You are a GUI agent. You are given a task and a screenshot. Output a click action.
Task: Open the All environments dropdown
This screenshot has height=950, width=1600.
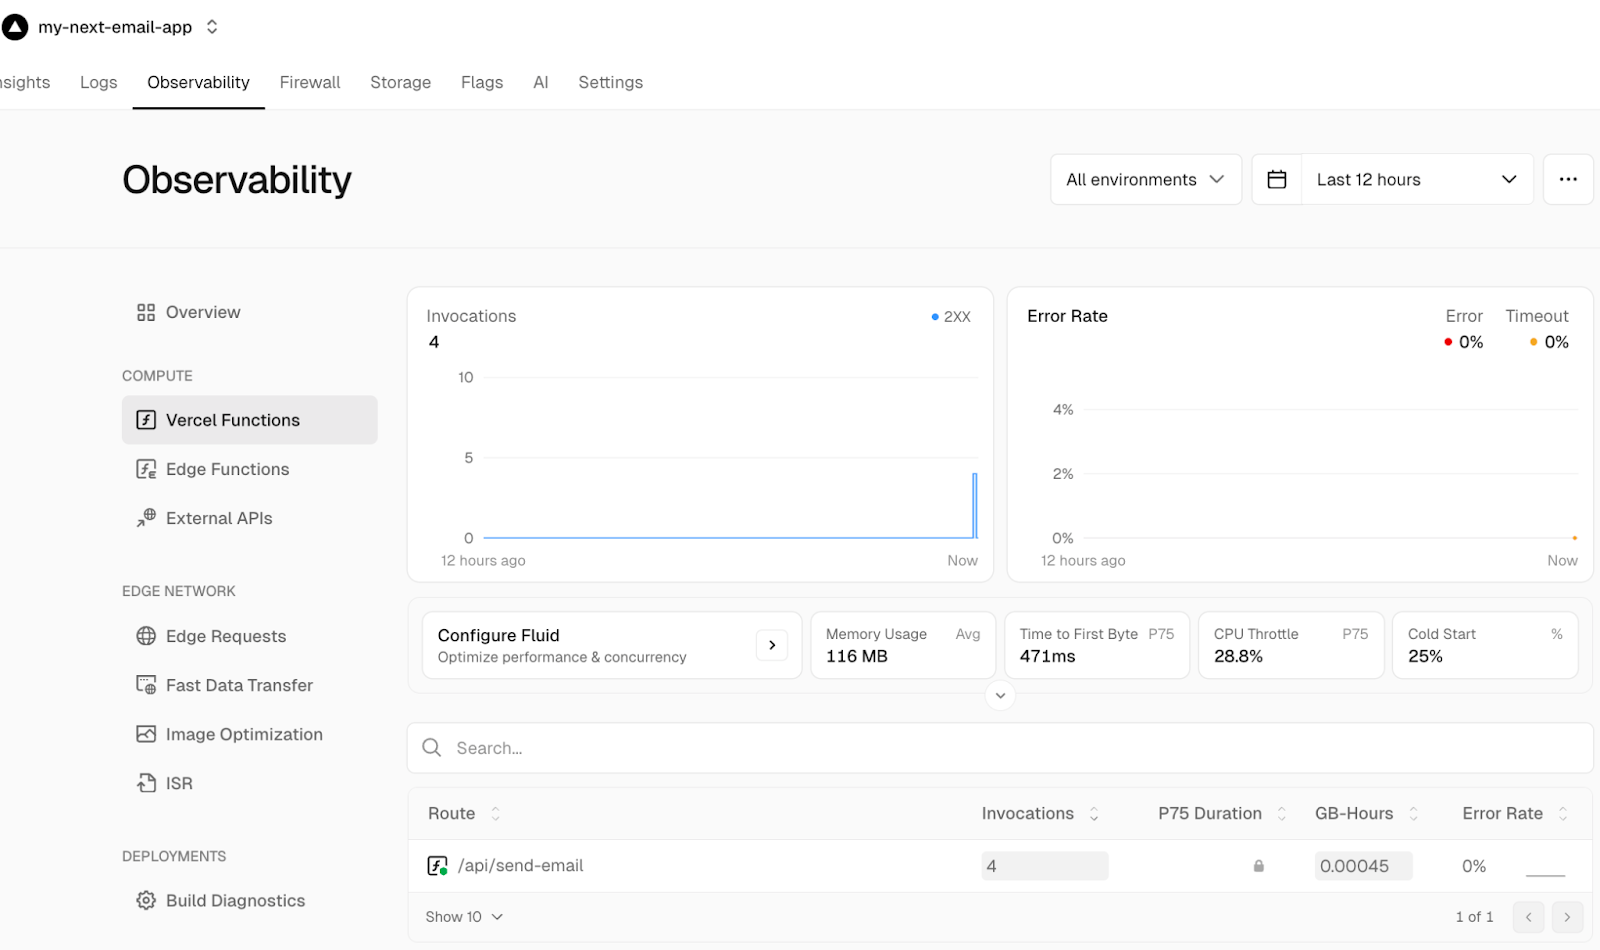tap(1144, 179)
